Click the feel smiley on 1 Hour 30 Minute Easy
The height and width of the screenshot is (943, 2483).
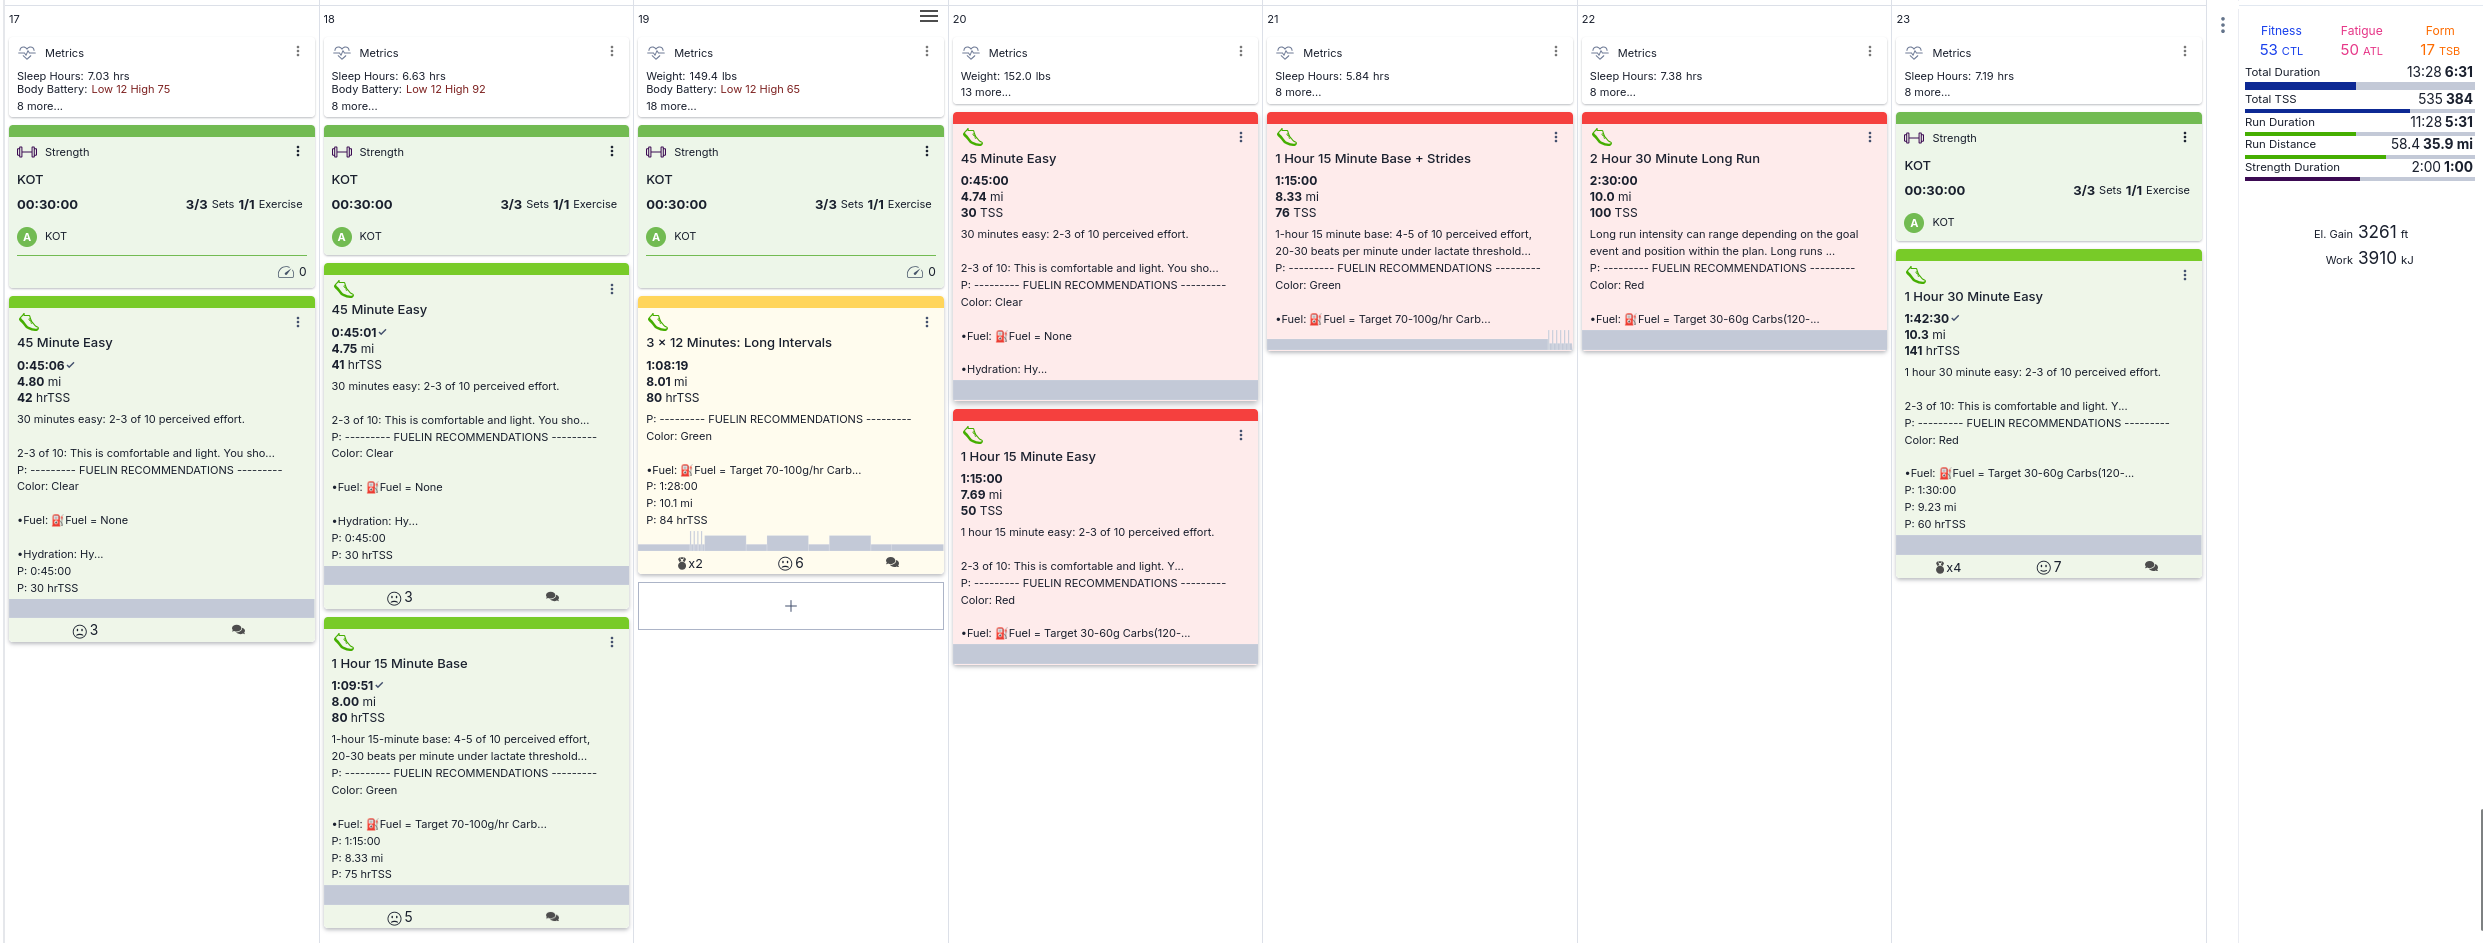click(2043, 568)
